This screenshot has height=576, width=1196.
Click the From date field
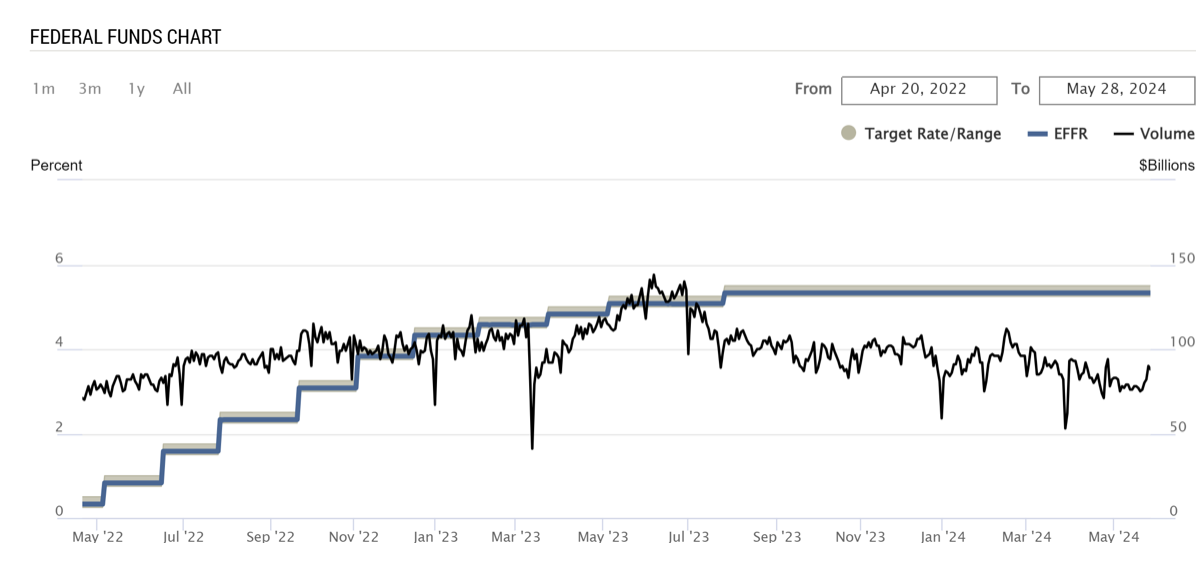(918, 89)
